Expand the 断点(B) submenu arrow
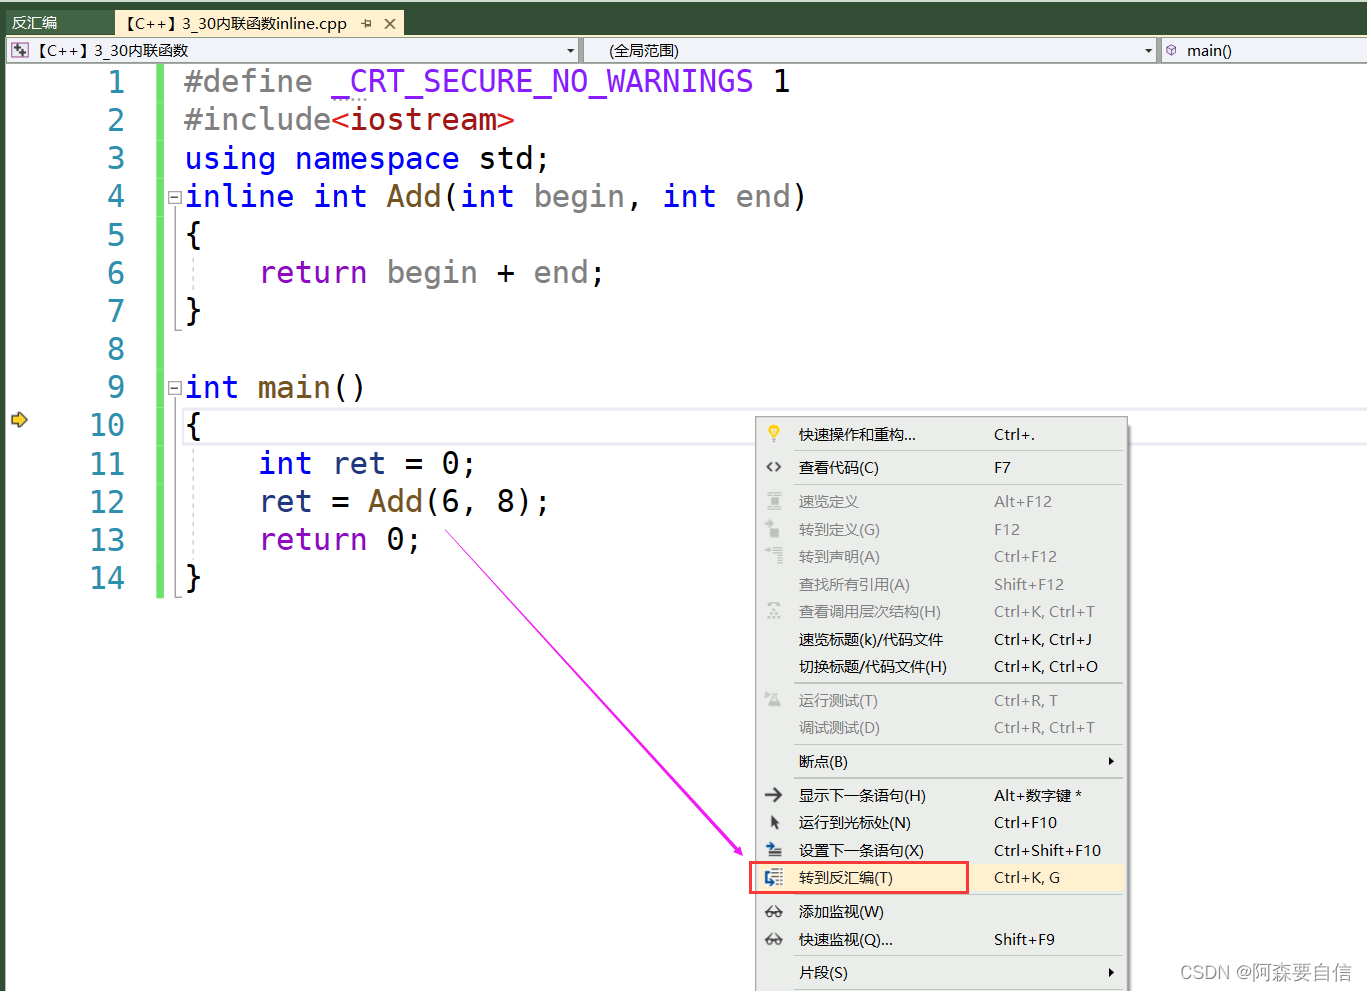The width and height of the screenshot is (1367, 991). point(1111,761)
